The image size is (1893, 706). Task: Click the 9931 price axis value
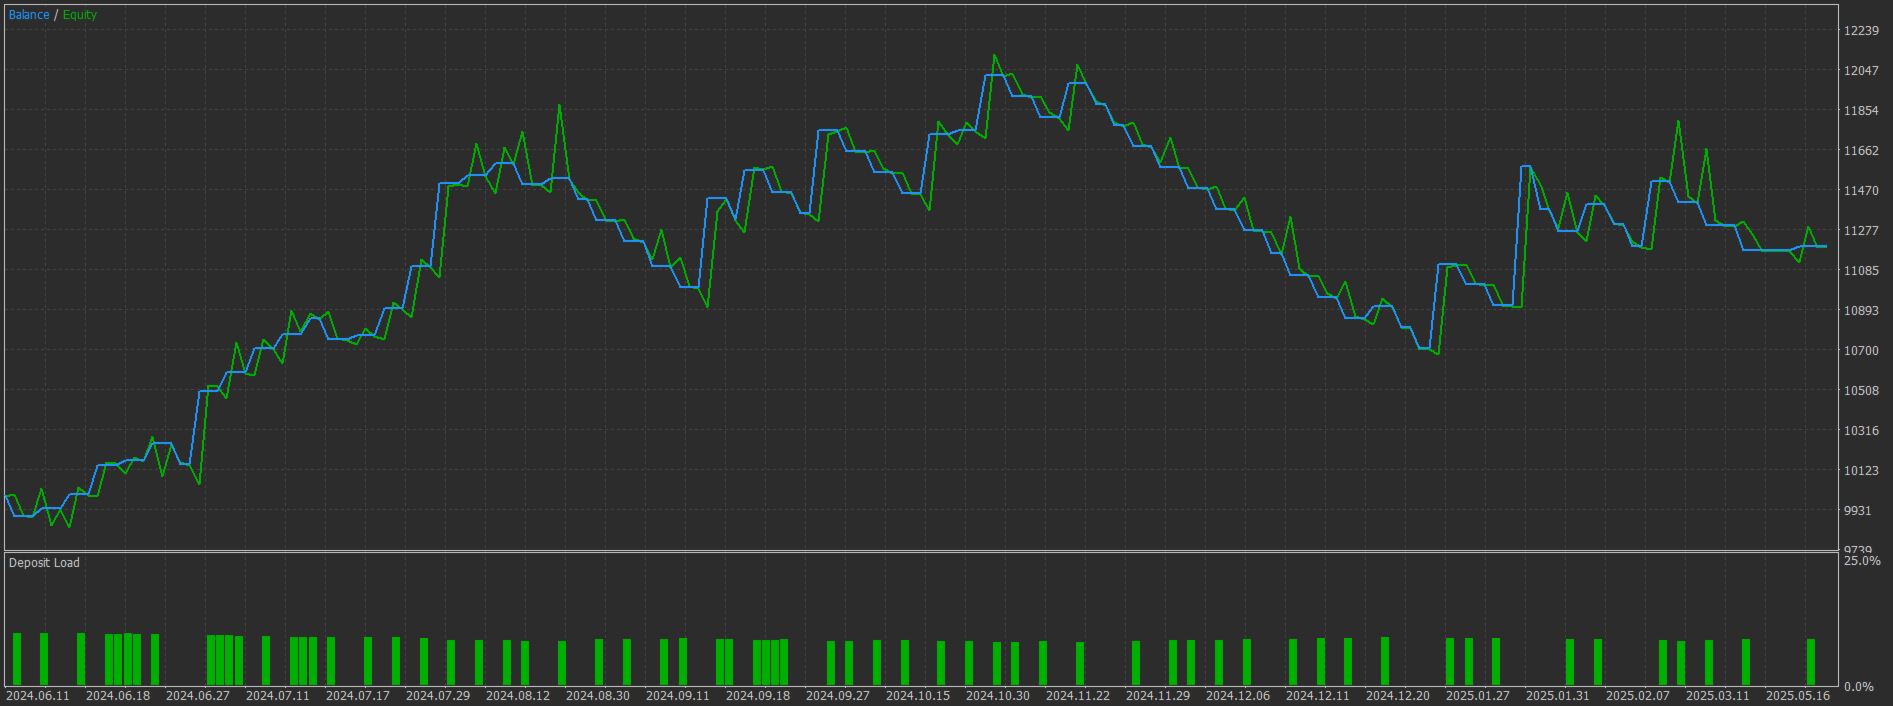tap(1858, 511)
